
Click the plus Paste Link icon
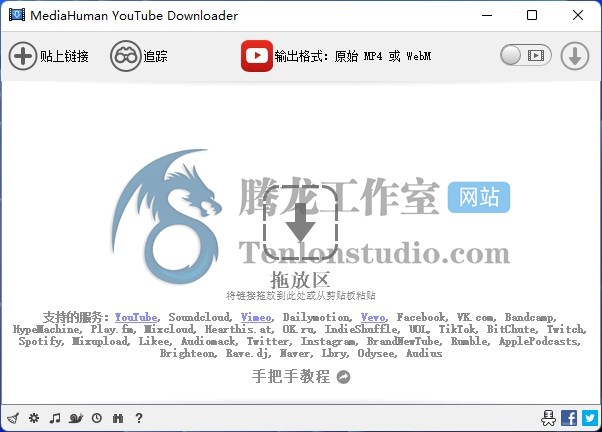click(23, 56)
